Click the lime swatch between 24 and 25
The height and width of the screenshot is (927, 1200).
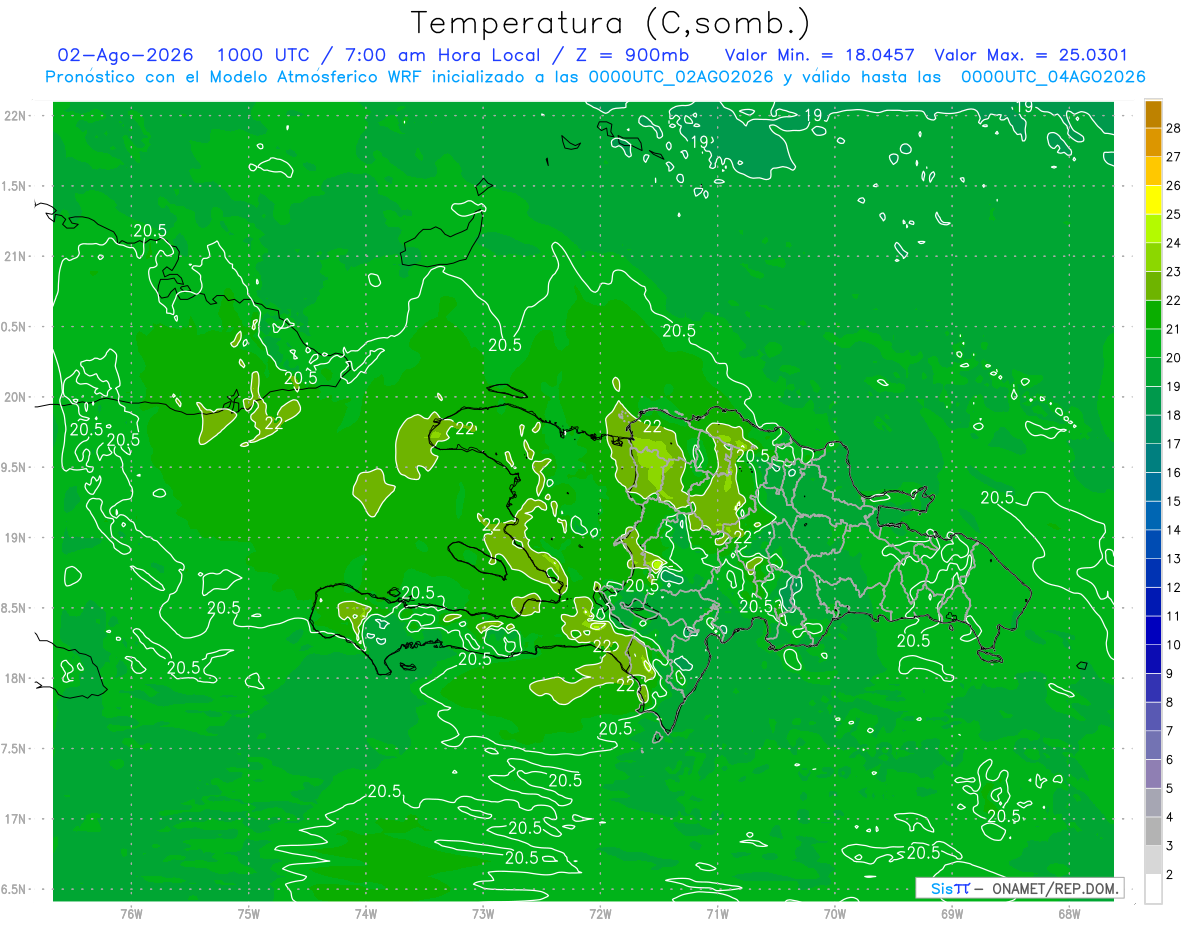1153,230
